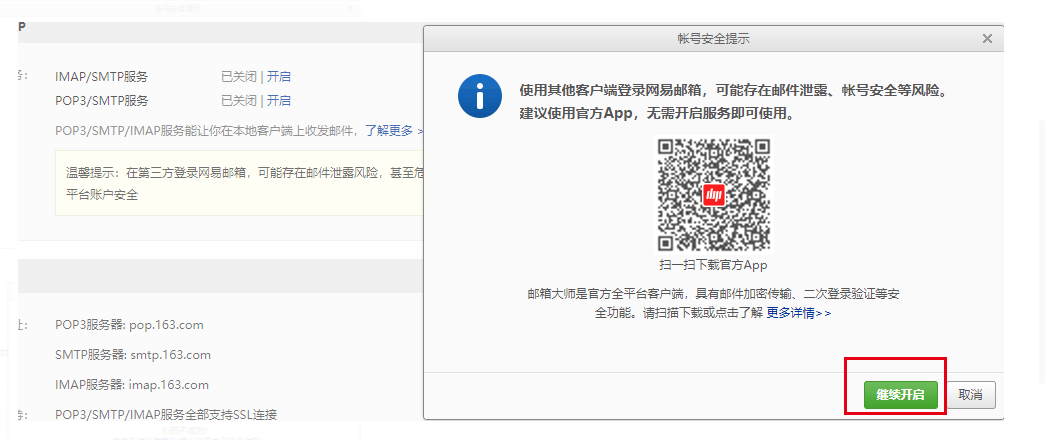This screenshot has height=440, width=1046.
Task: Click the IMAP服务器: imap.163.com text
Action: click(132, 385)
